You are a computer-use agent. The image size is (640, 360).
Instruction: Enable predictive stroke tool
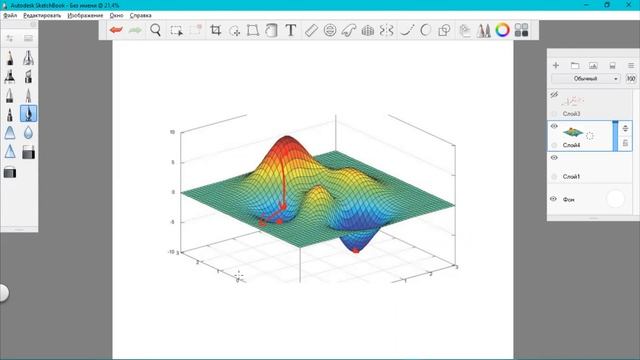point(425,30)
